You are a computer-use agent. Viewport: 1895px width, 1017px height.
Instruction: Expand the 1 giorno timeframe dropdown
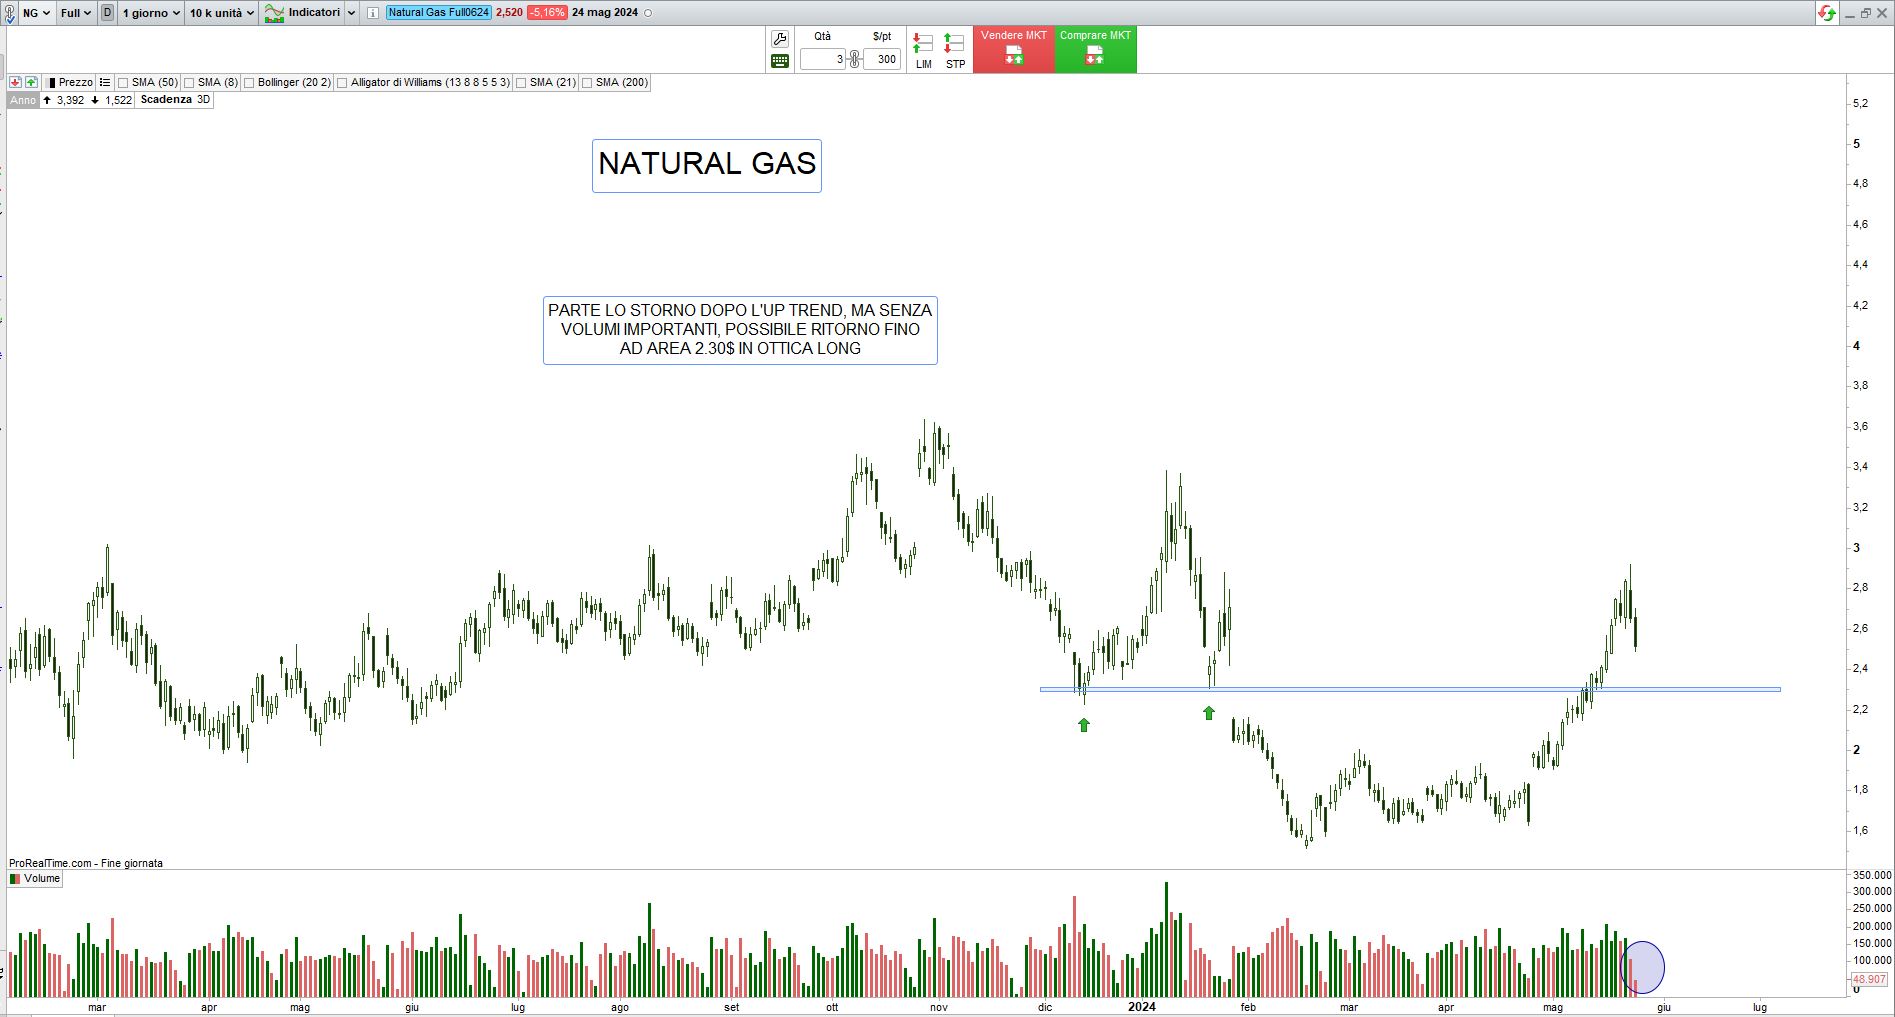[x=151, y=13]
